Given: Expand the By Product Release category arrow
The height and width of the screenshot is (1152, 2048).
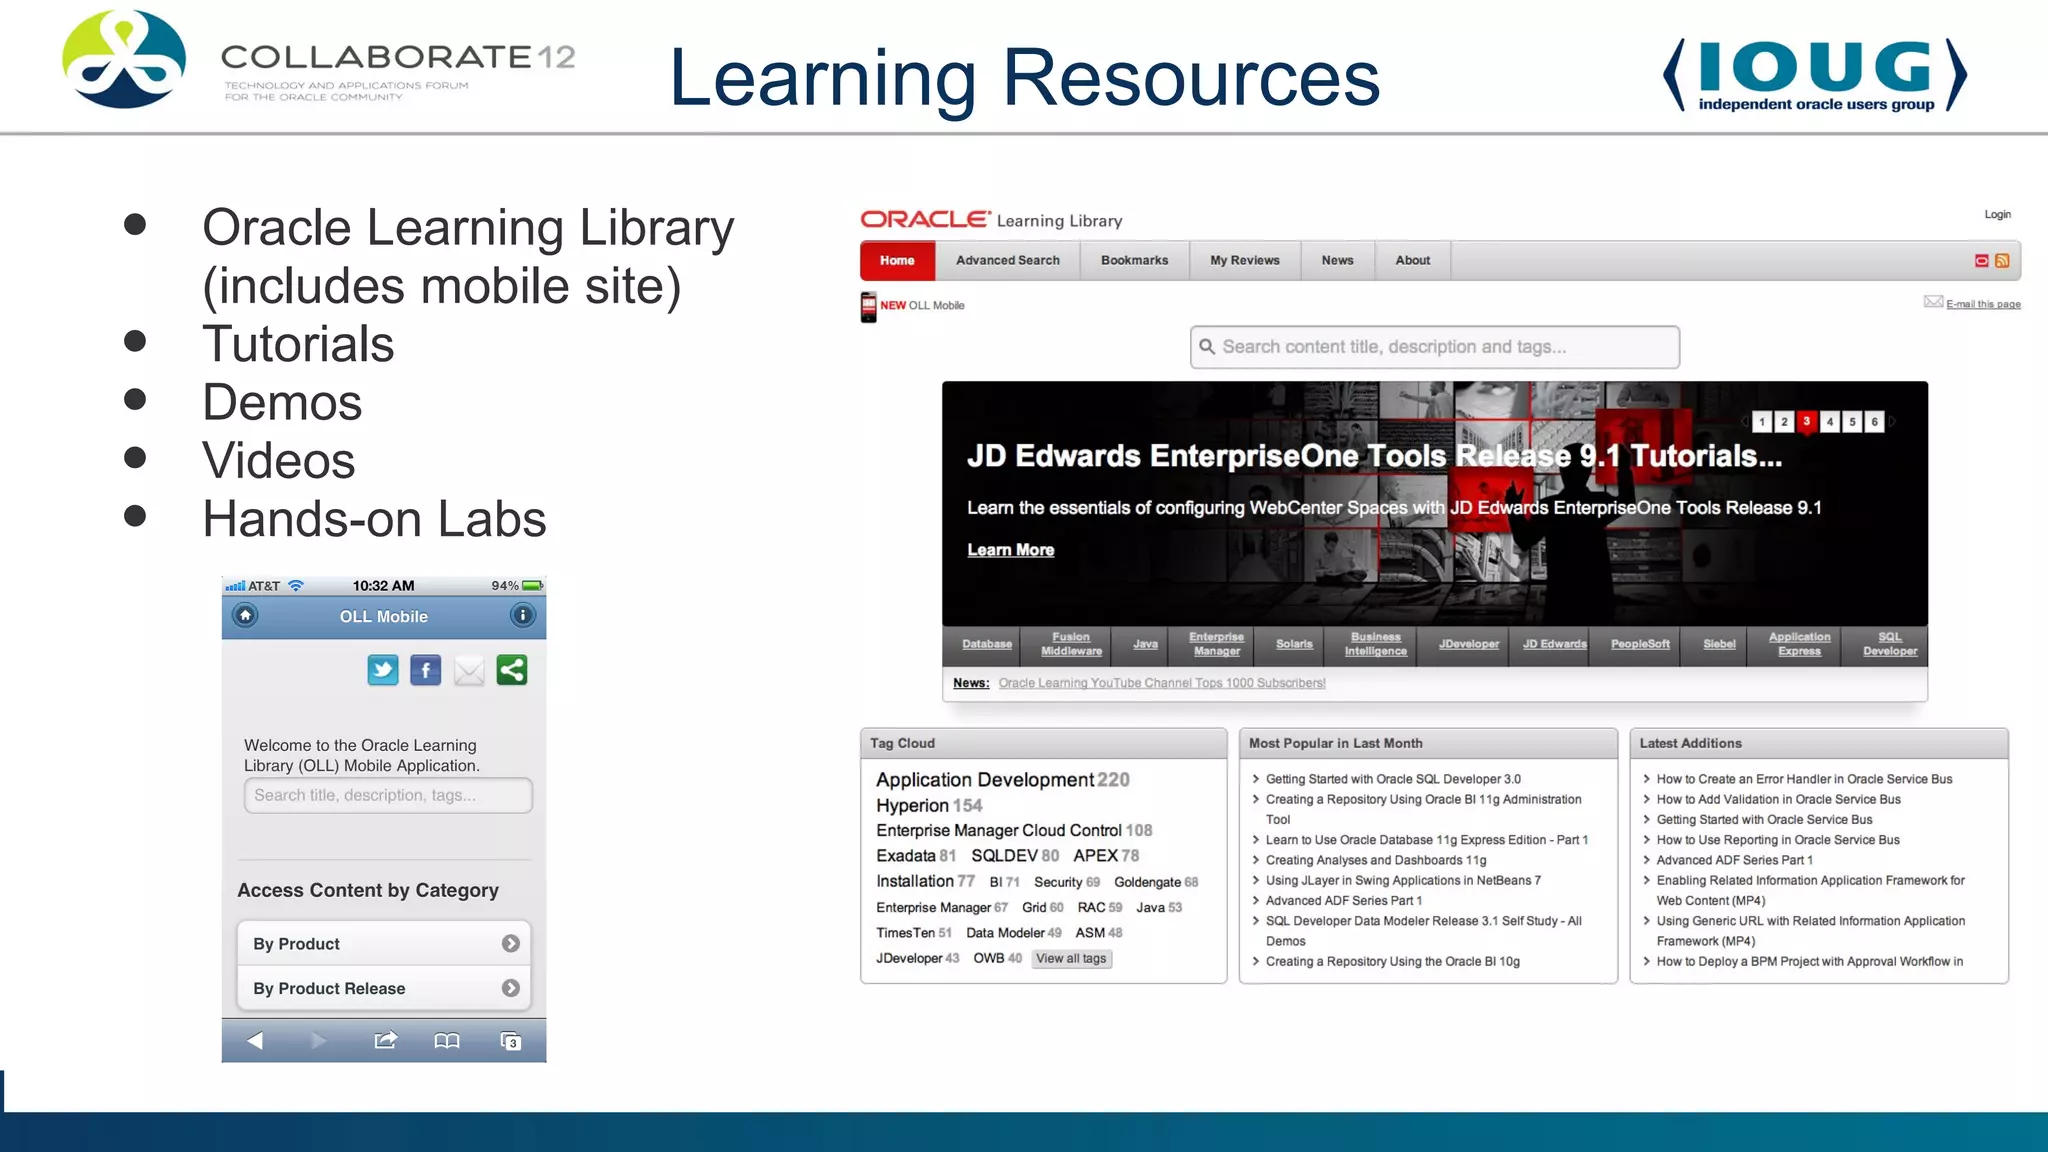Looking at the screenshot, I should tap(511, 988).
